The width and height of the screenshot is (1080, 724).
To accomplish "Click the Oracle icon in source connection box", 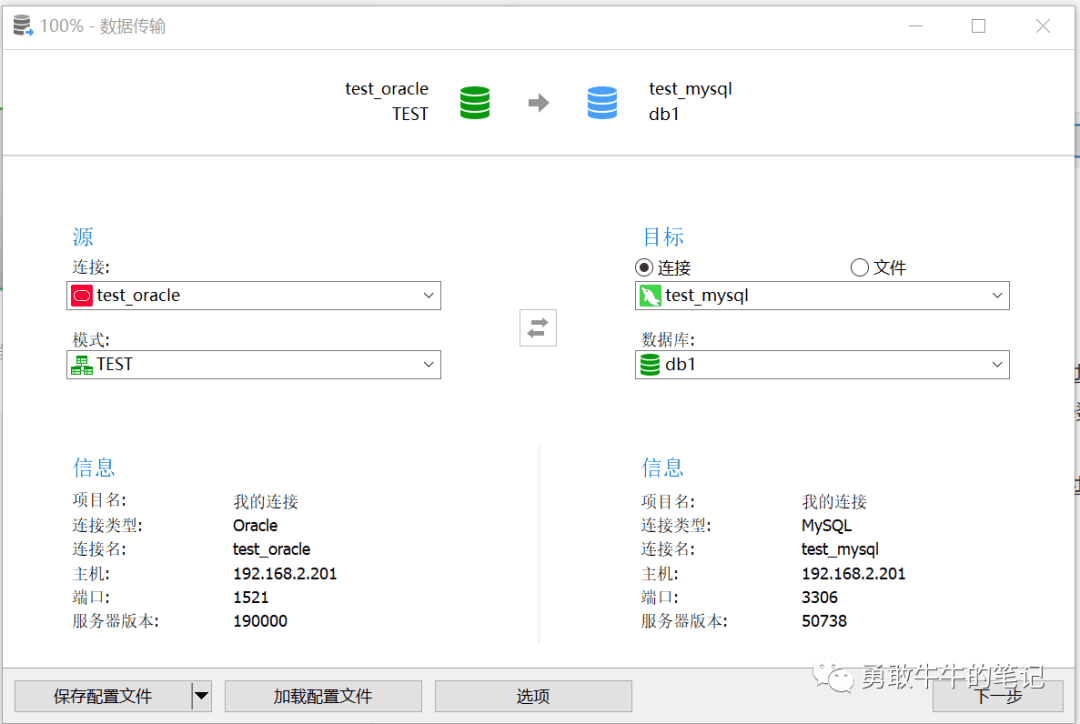I will [82, 296].
